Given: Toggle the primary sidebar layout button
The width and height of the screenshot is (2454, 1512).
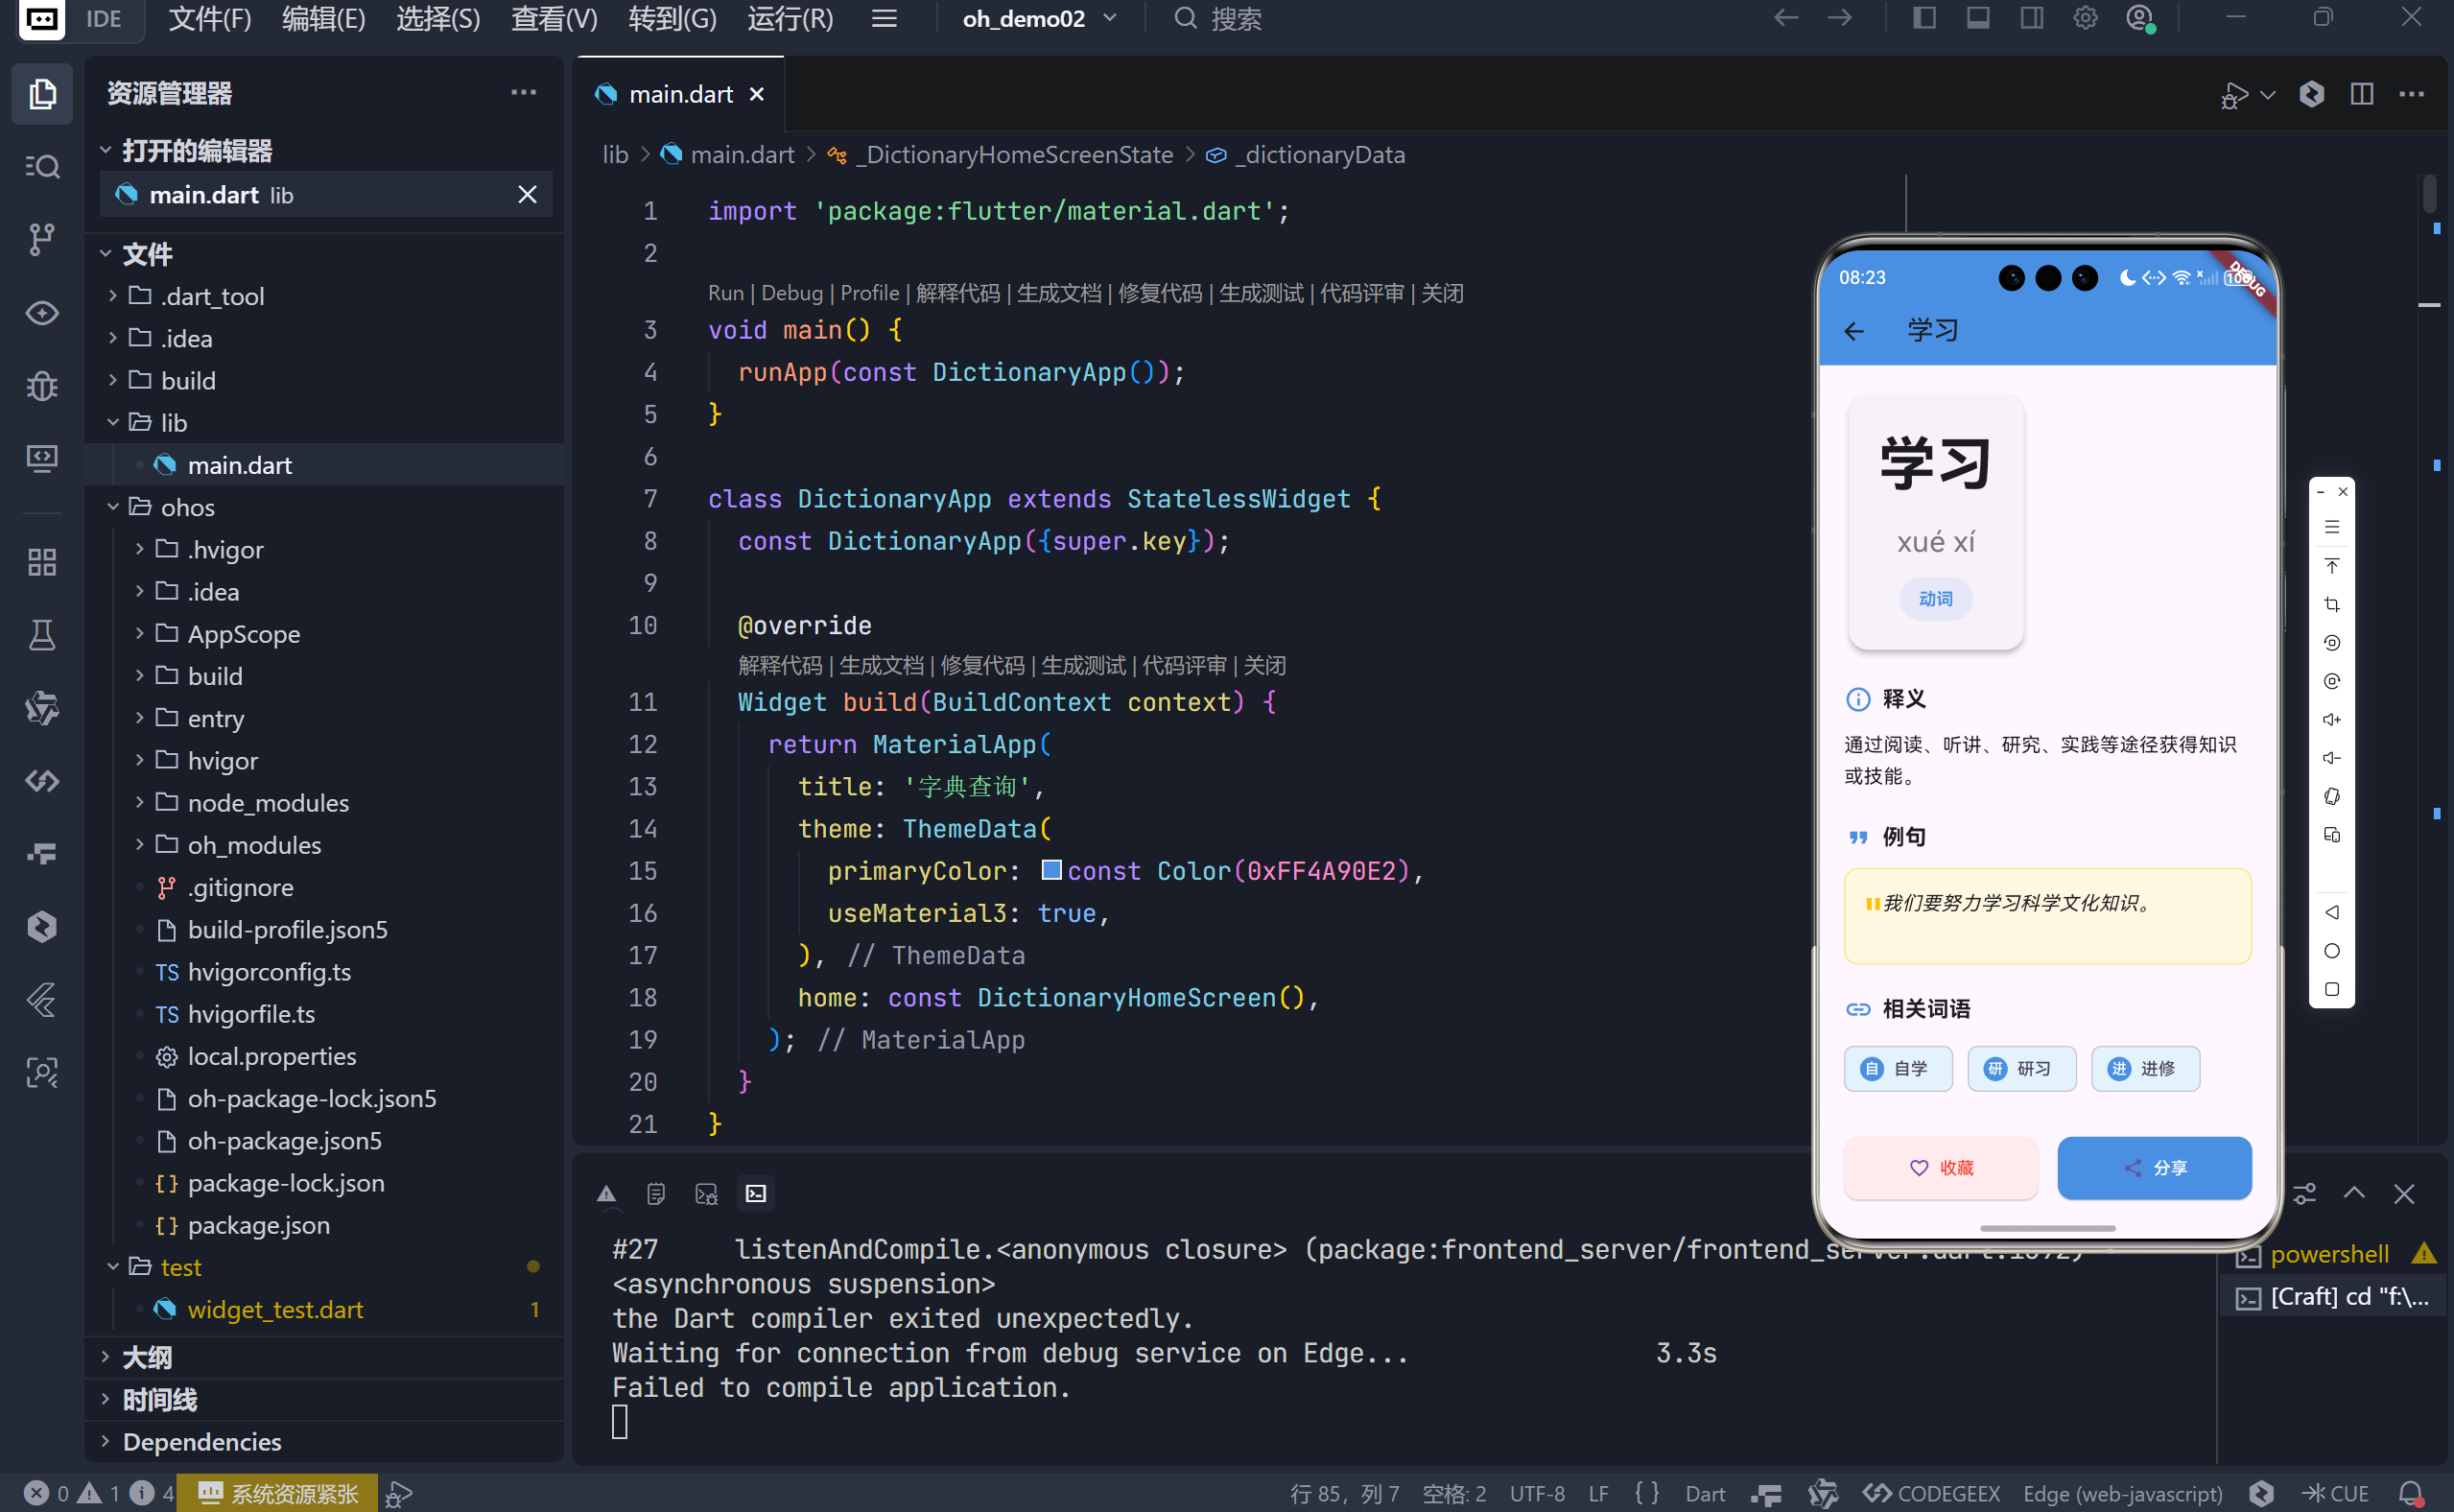Looking at the screenshot, I should click(x=1924, y=18).
